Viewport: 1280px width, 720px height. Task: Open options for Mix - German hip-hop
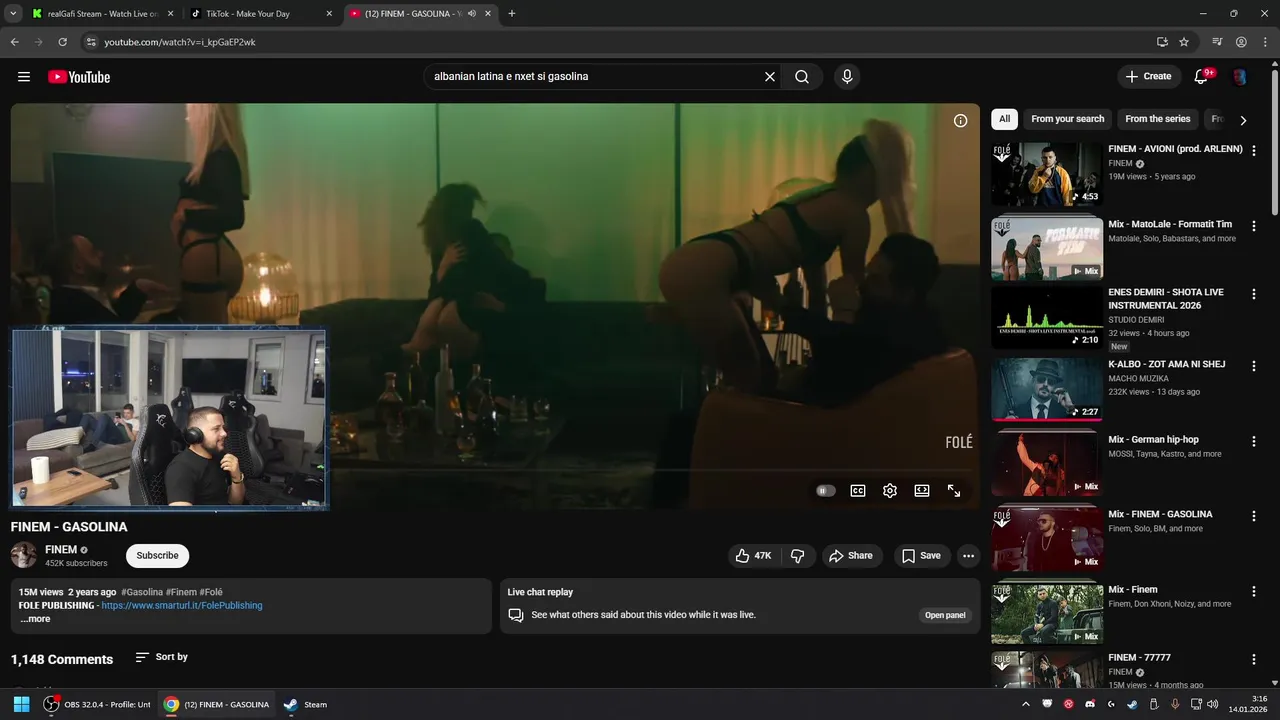pos(1254,441)
